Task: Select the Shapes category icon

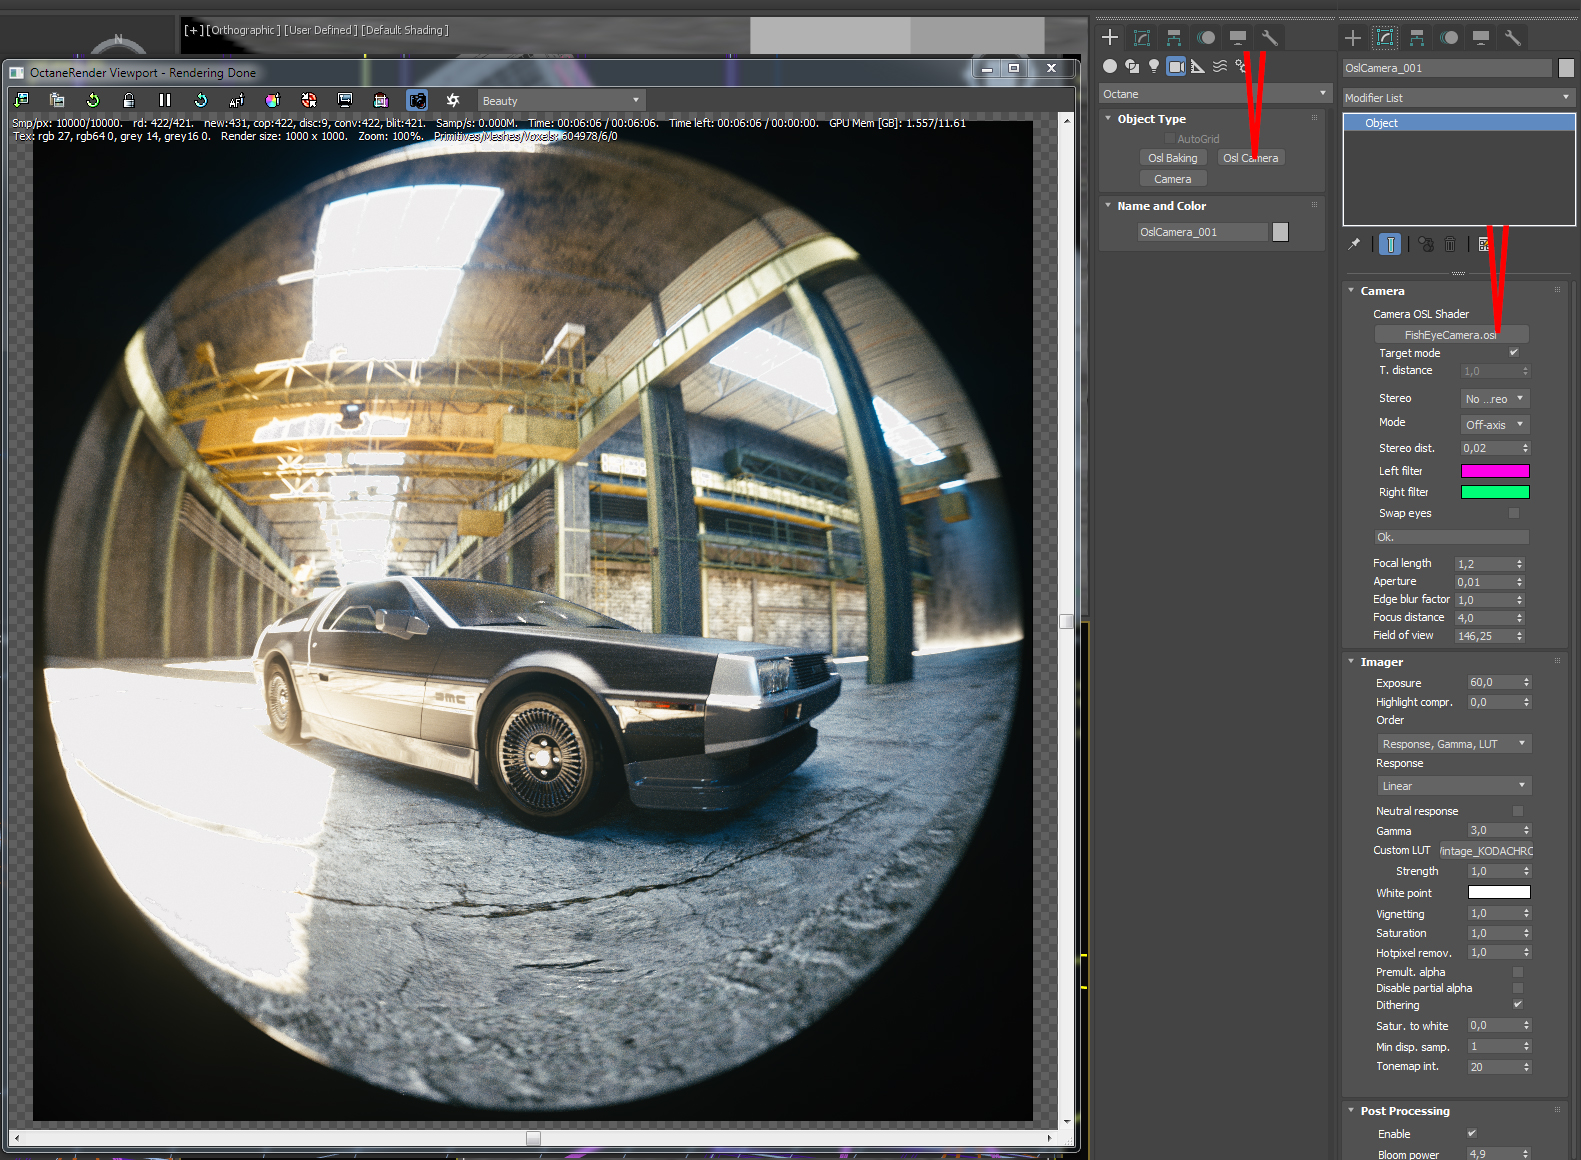Action: [1132, 66]
